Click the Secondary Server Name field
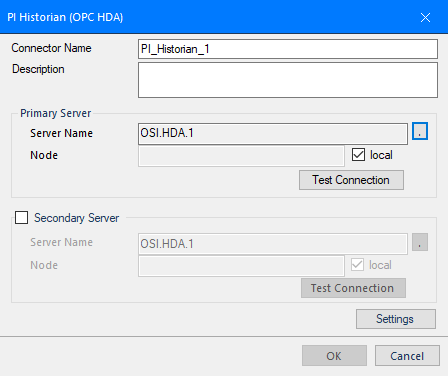 pos(273,244)
